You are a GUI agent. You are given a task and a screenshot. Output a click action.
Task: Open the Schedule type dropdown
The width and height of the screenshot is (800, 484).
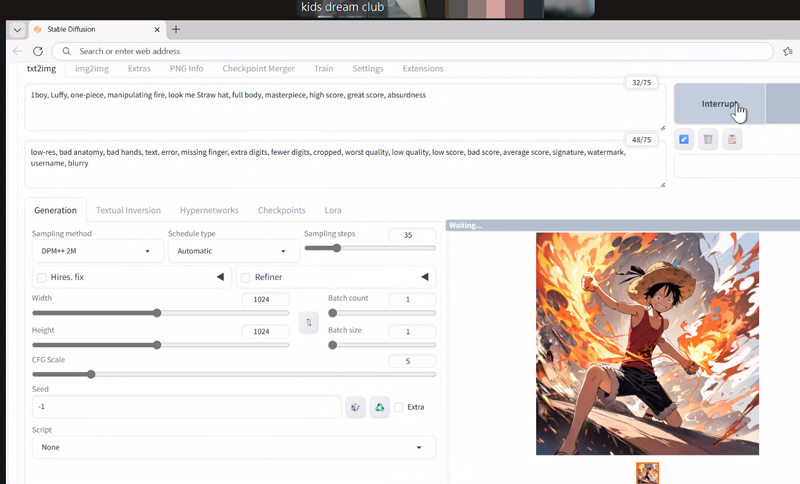click(233, 251)
